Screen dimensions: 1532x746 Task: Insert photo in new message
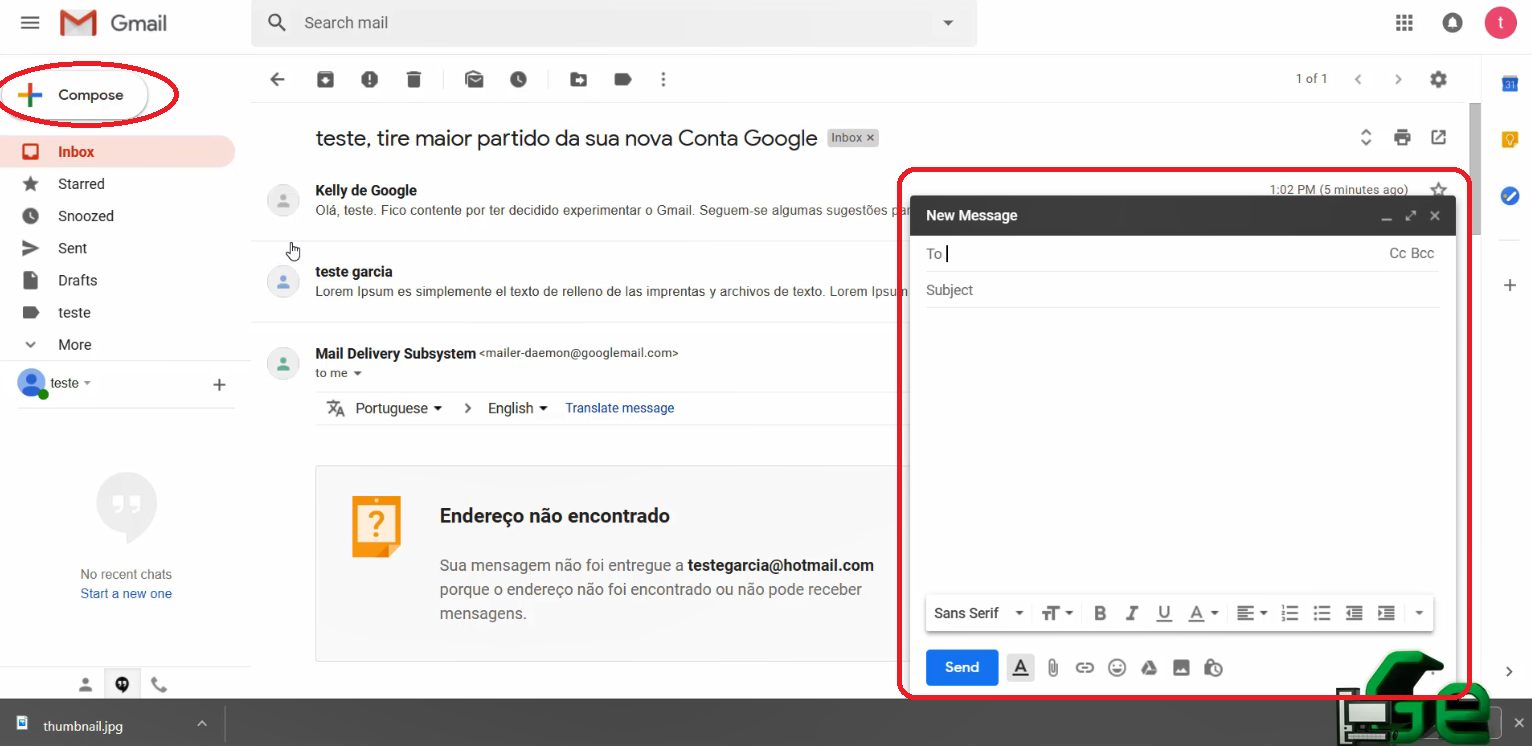pyautogui.click(x=1181, y=668)
